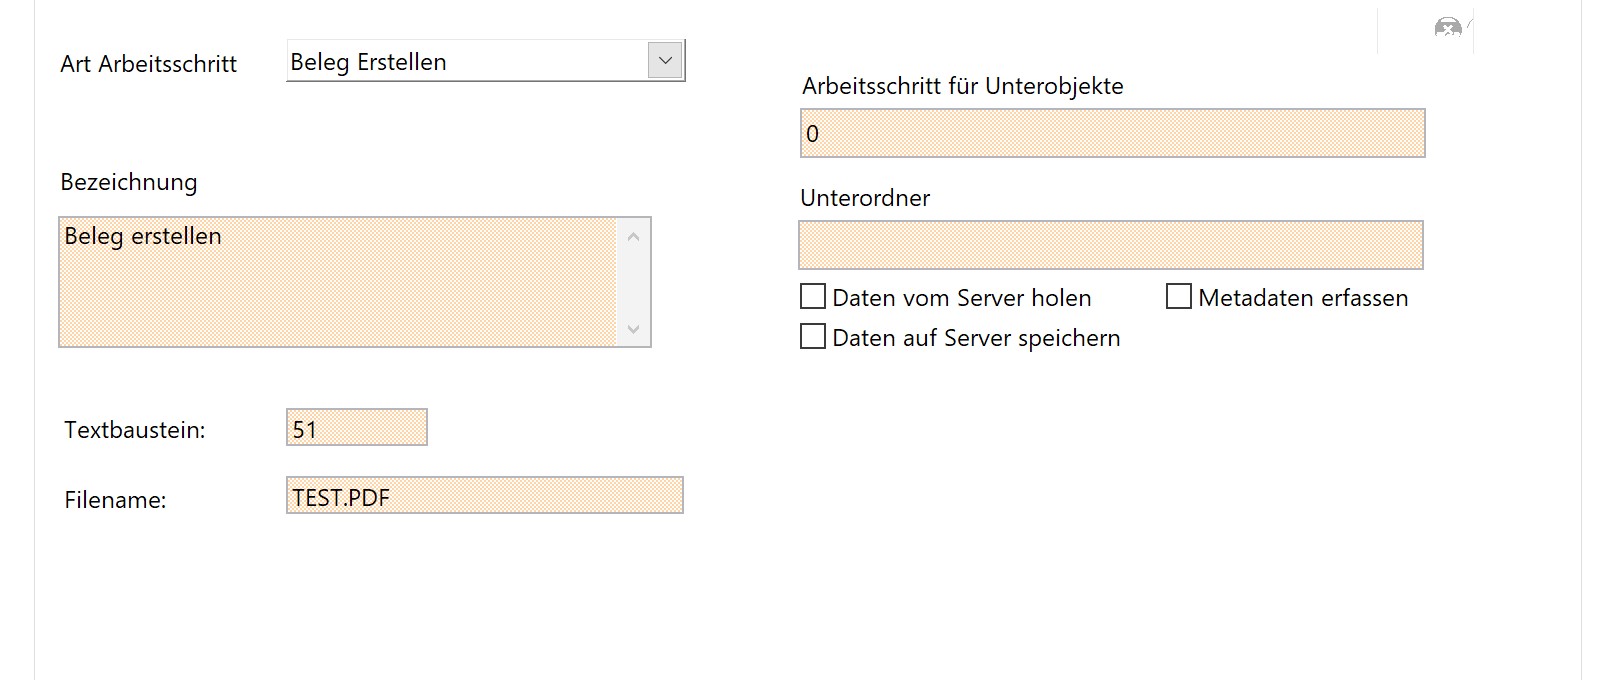Click the Arbeitsschritt für Unterobjekte label
Image resolution: width=1600 pixels, height=680 pixels.
(962, 86)
